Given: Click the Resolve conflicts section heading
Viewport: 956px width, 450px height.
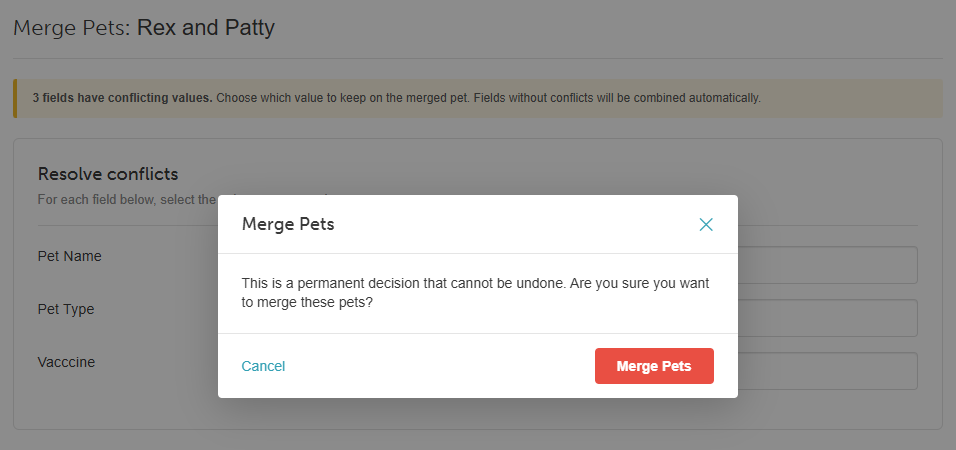Looking at the screenshot, I should click(x=108, y=174).
